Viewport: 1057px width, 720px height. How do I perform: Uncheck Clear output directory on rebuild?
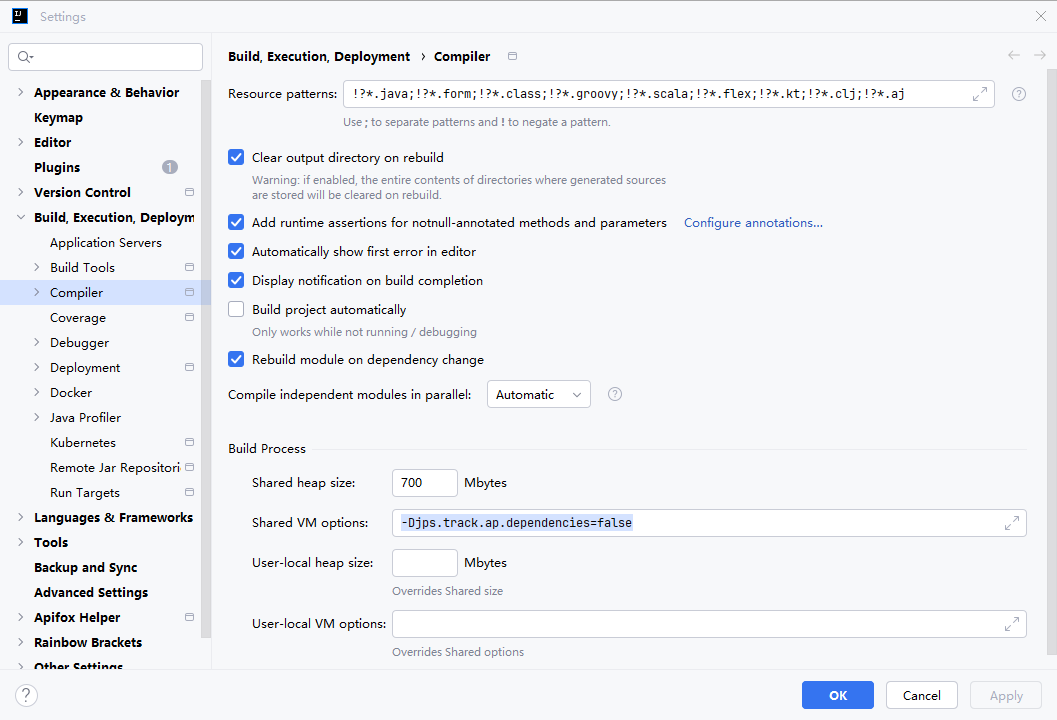coord(236,157)
